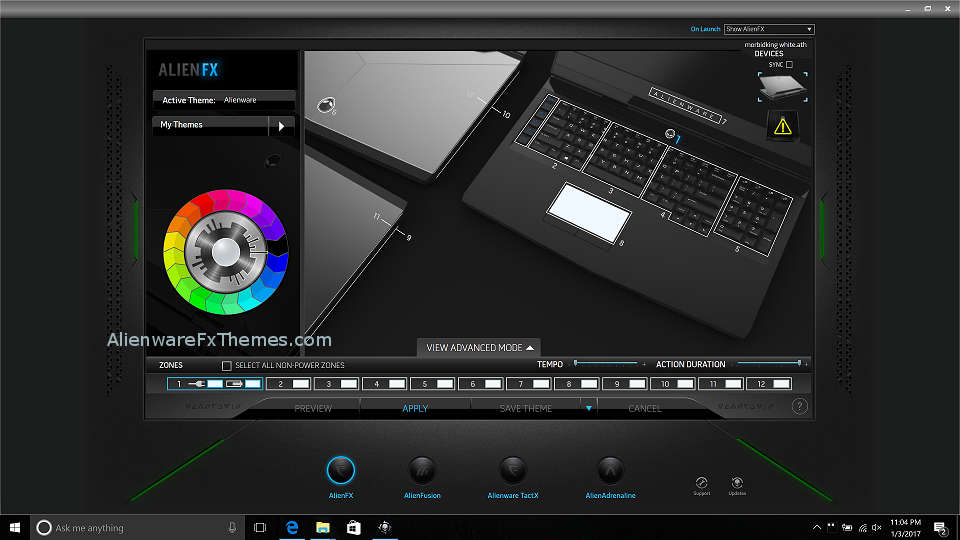Click the Save Theme button
Viewport: 960px width, 540px height.
[525, 408]
